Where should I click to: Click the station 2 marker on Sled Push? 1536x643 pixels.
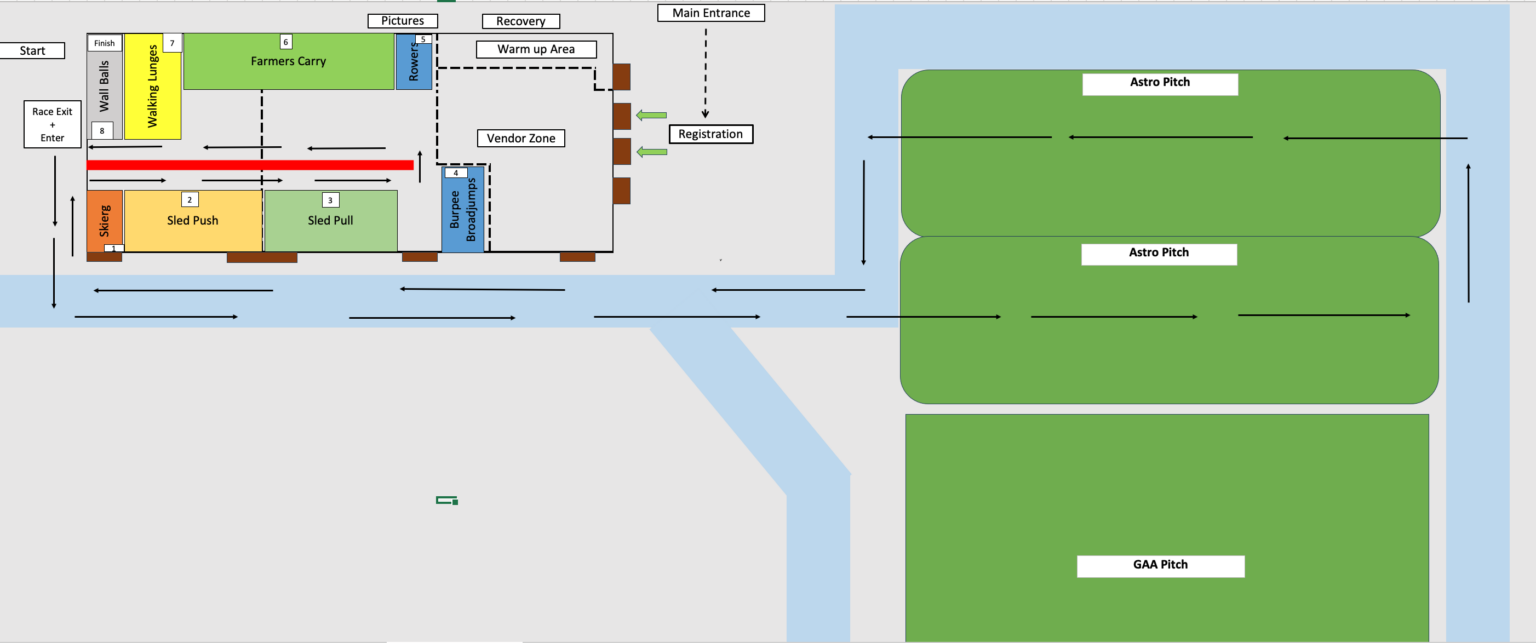188,199
